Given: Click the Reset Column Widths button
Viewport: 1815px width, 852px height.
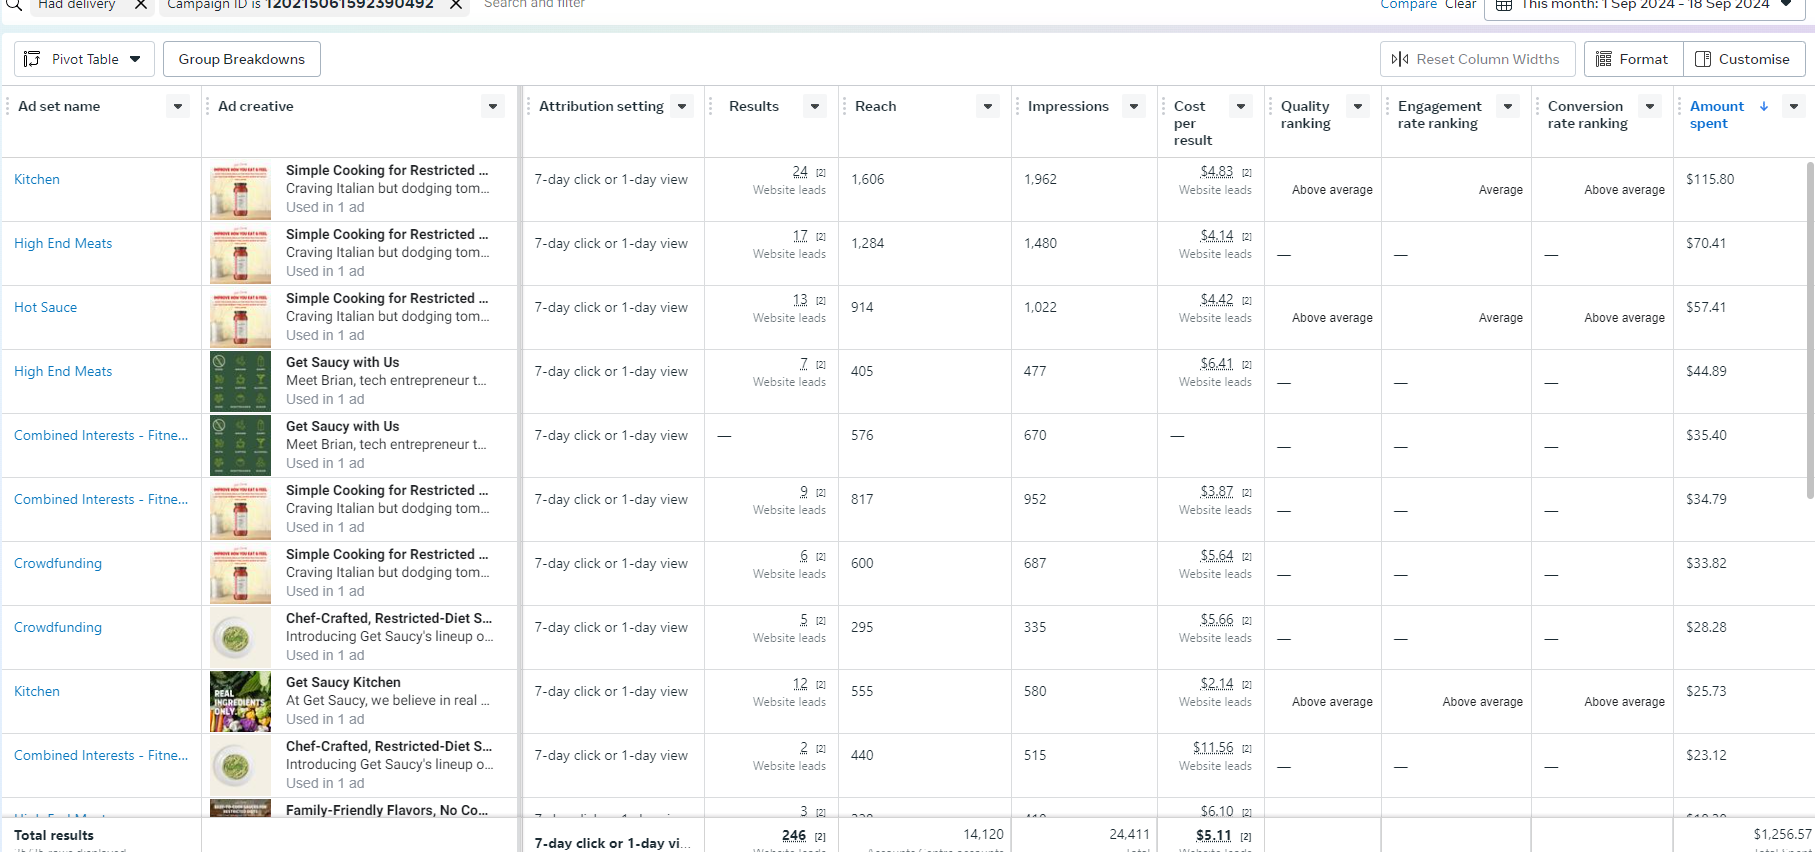Looking at the screenshot, I should [1477, 59].
